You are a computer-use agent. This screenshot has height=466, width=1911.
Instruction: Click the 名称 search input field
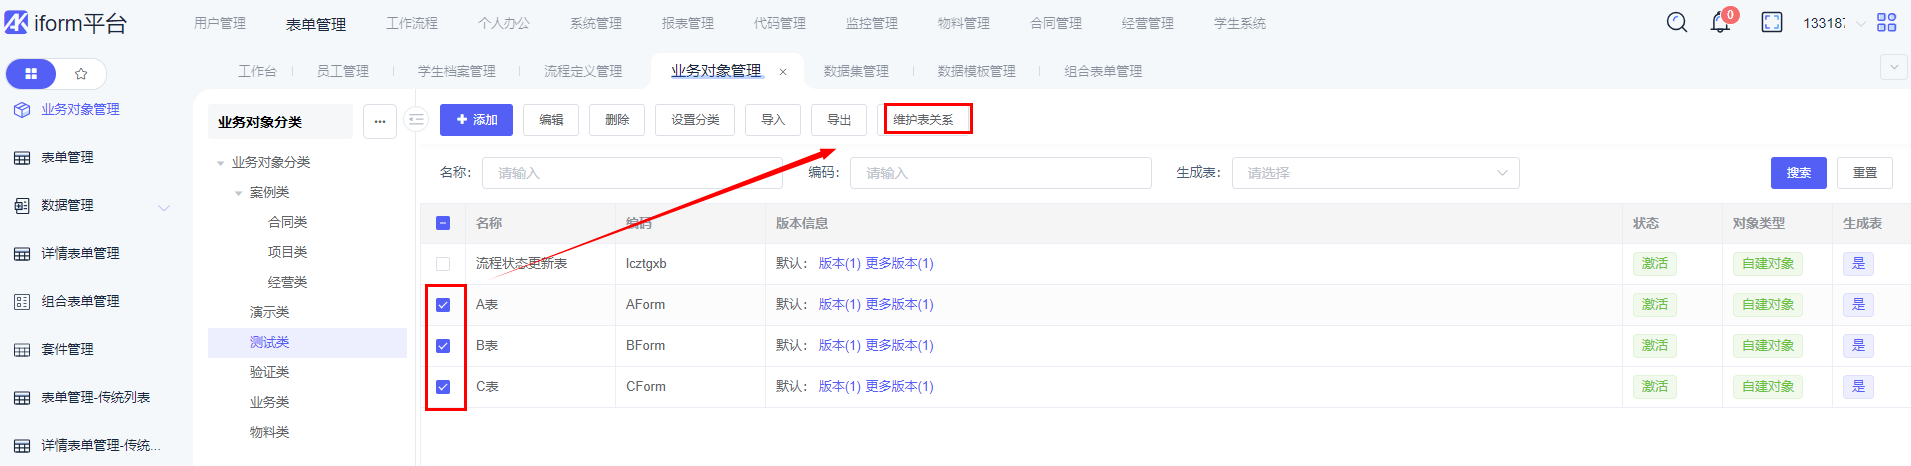tap(632, 173)
